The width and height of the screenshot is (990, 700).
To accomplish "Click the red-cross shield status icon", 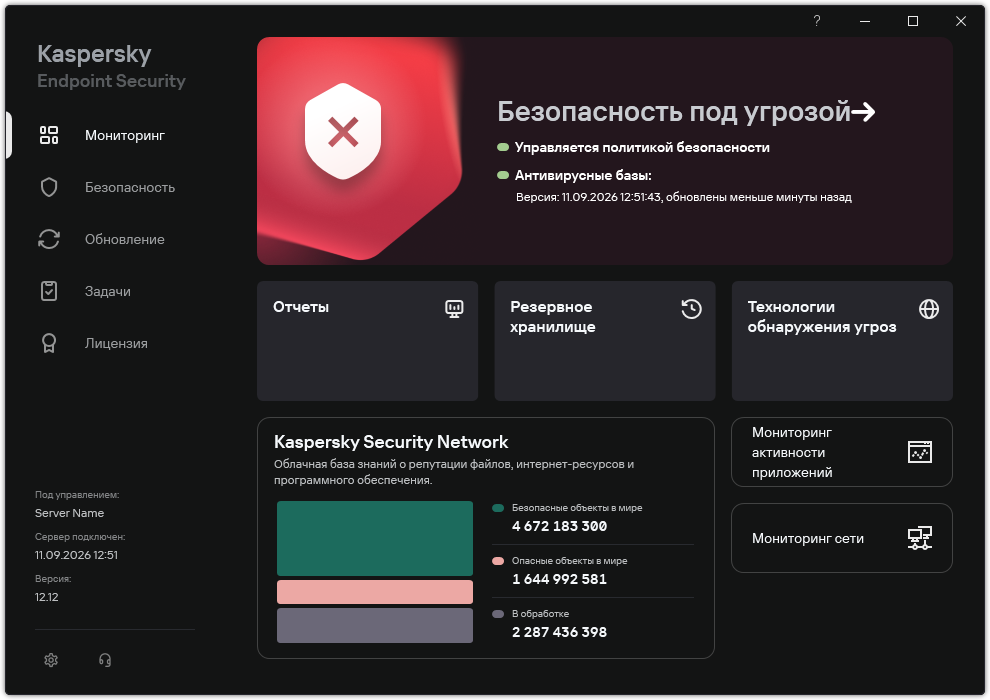I will [343, 131].
